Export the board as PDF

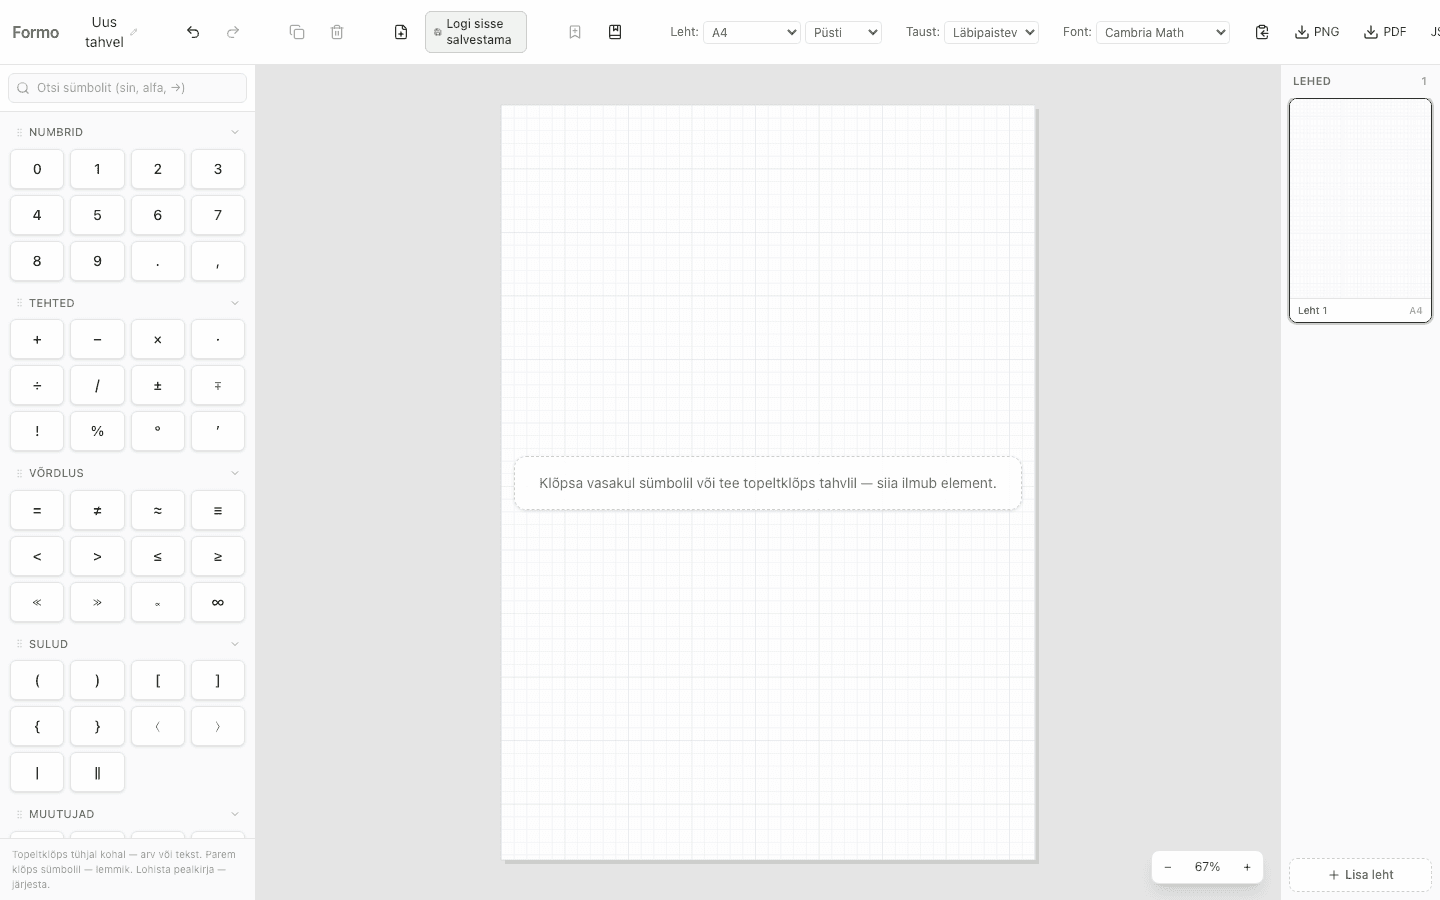point(1385,32)
